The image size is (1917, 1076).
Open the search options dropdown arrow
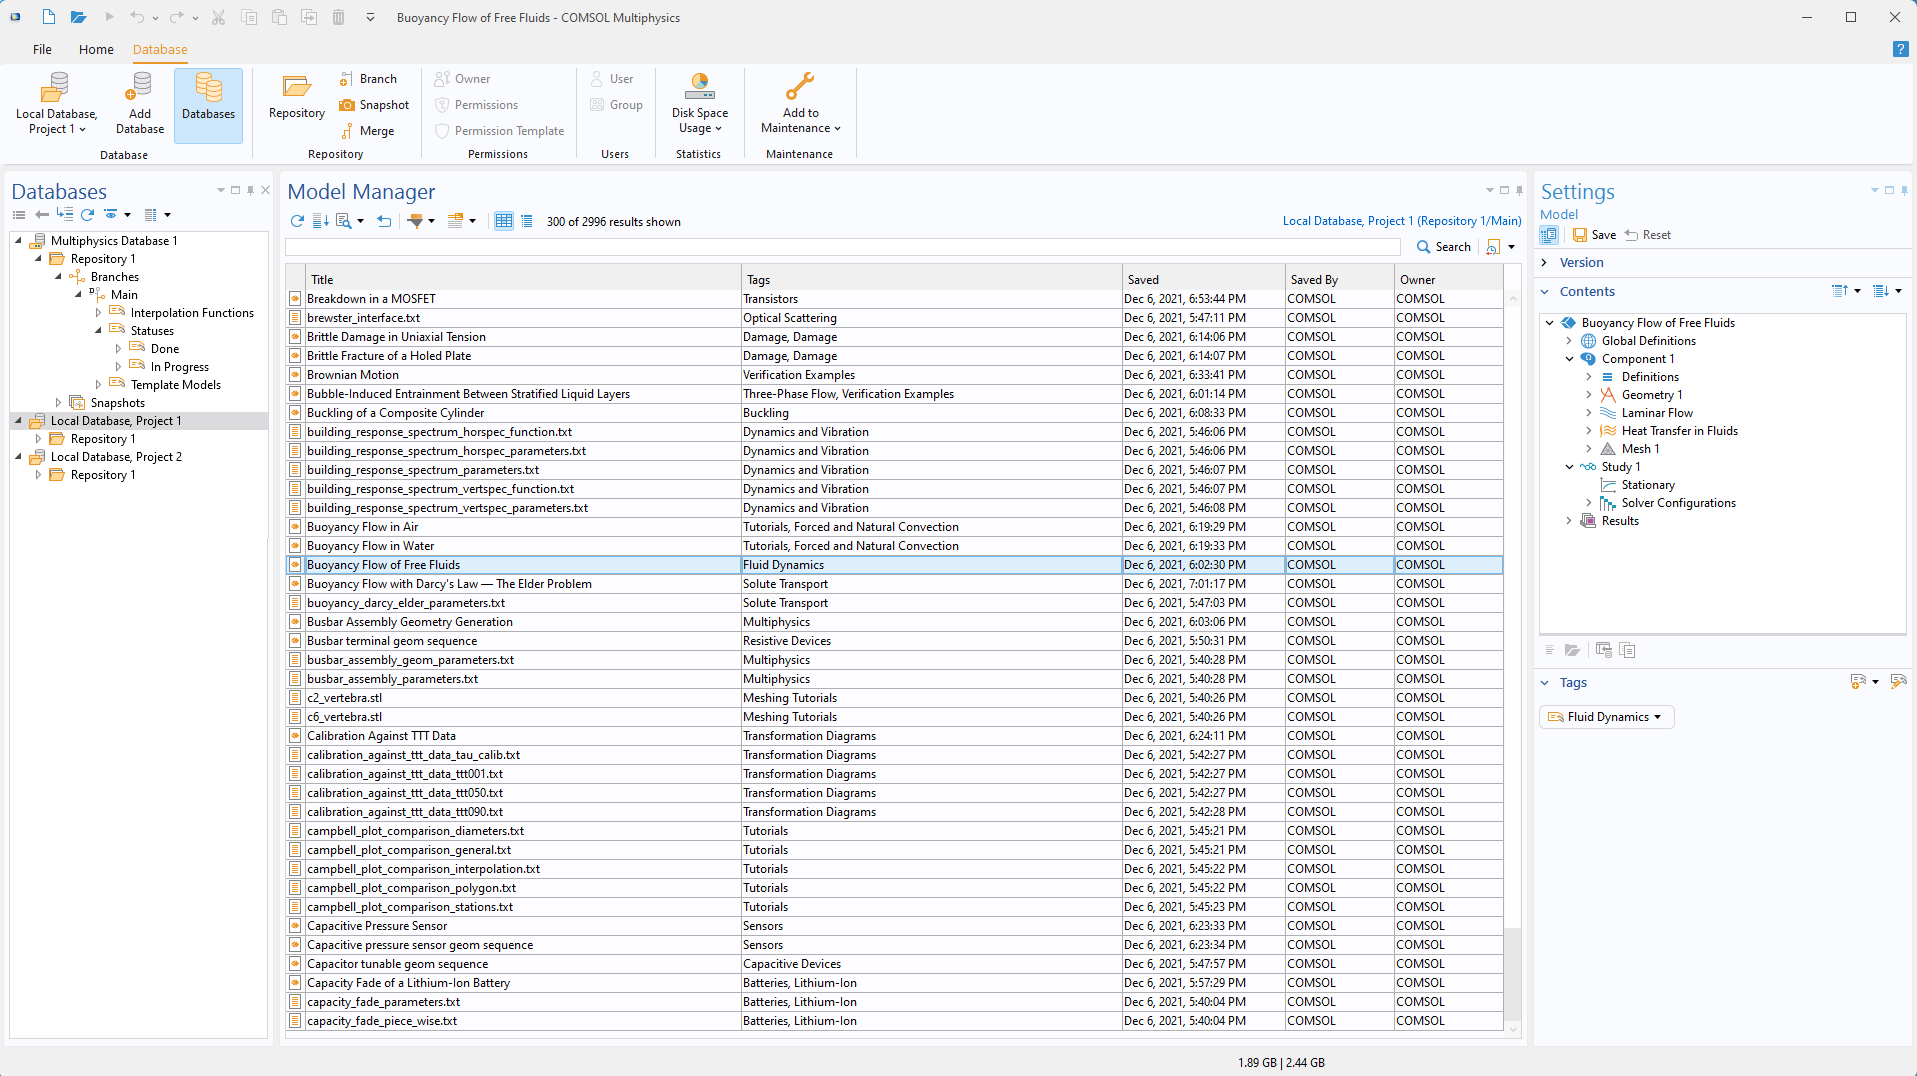[x=1511, y=247]
